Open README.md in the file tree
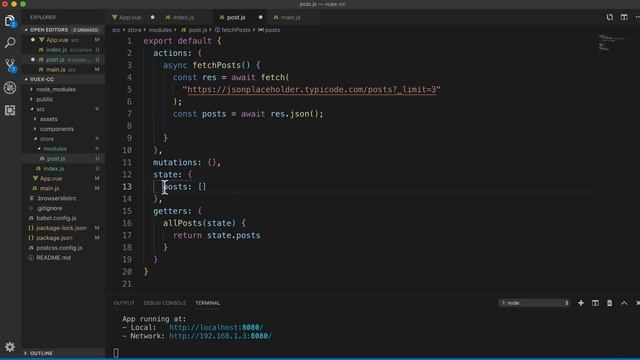 (x=53, y=258)
